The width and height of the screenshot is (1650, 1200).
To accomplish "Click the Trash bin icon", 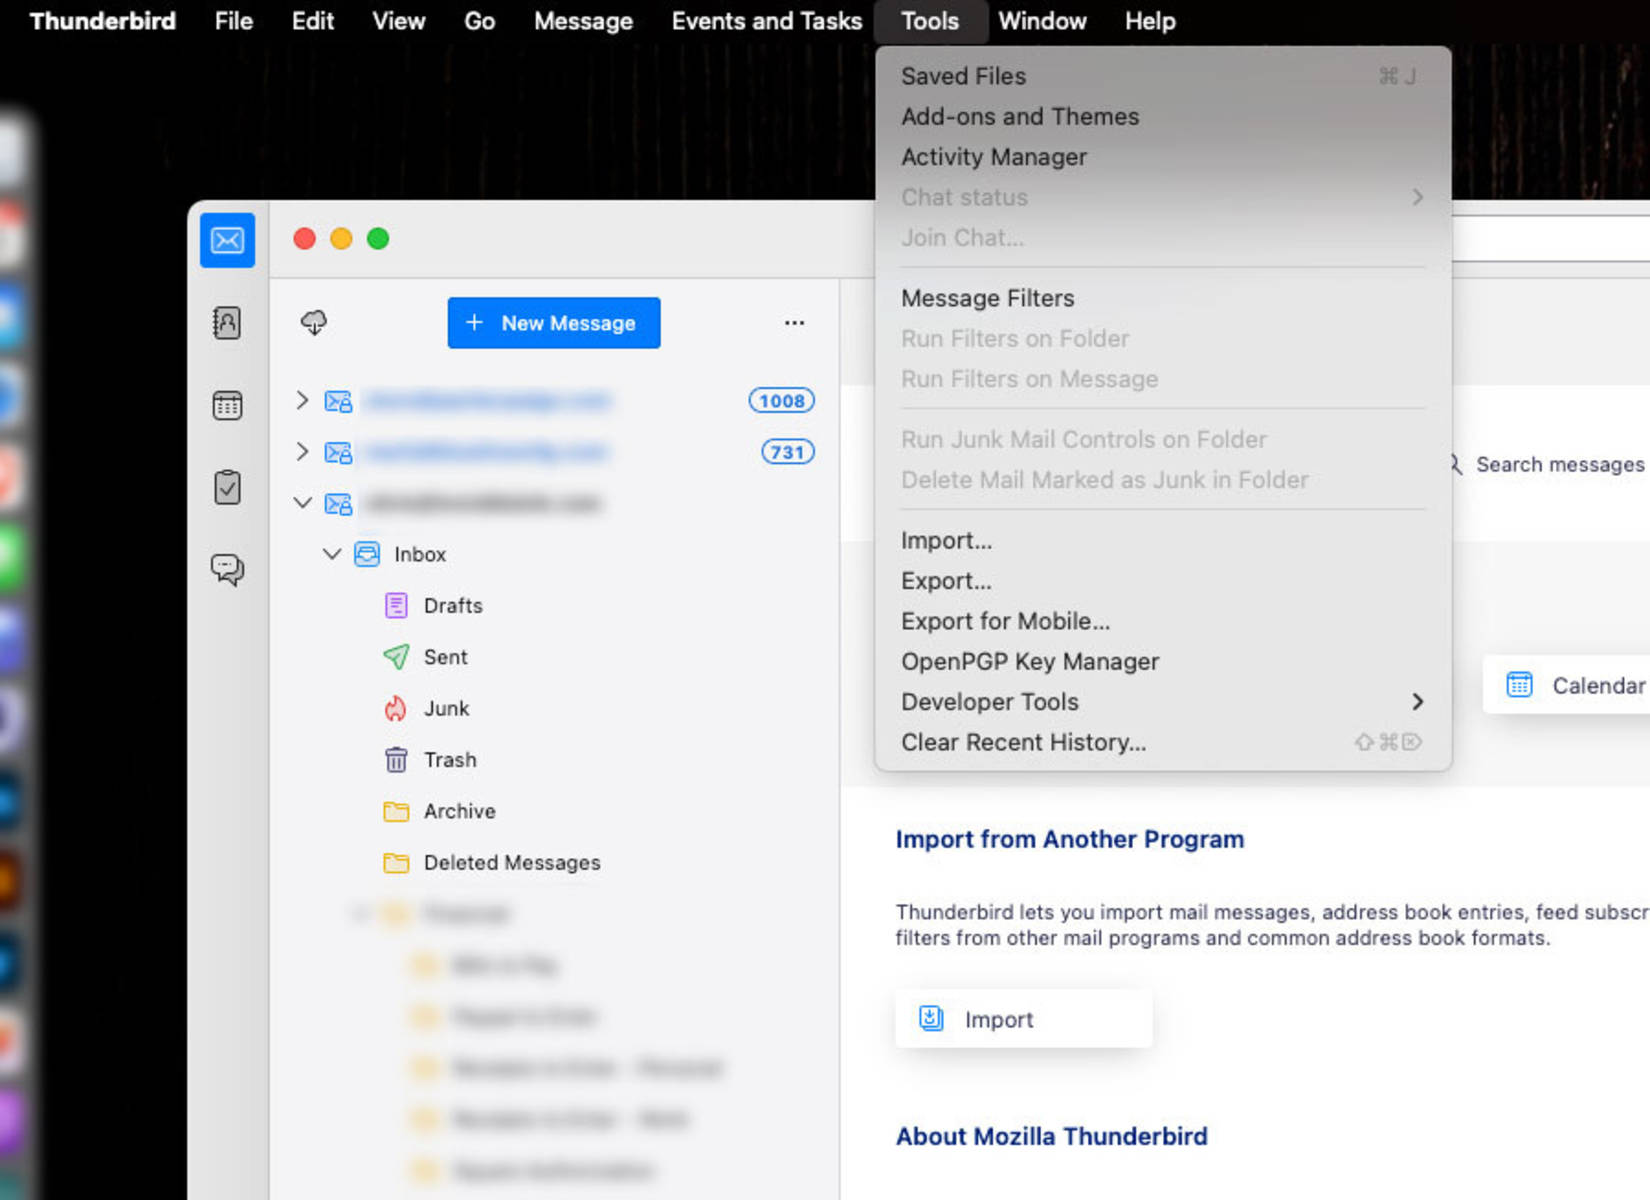I will pyautogui.click(x=396, y=760).
